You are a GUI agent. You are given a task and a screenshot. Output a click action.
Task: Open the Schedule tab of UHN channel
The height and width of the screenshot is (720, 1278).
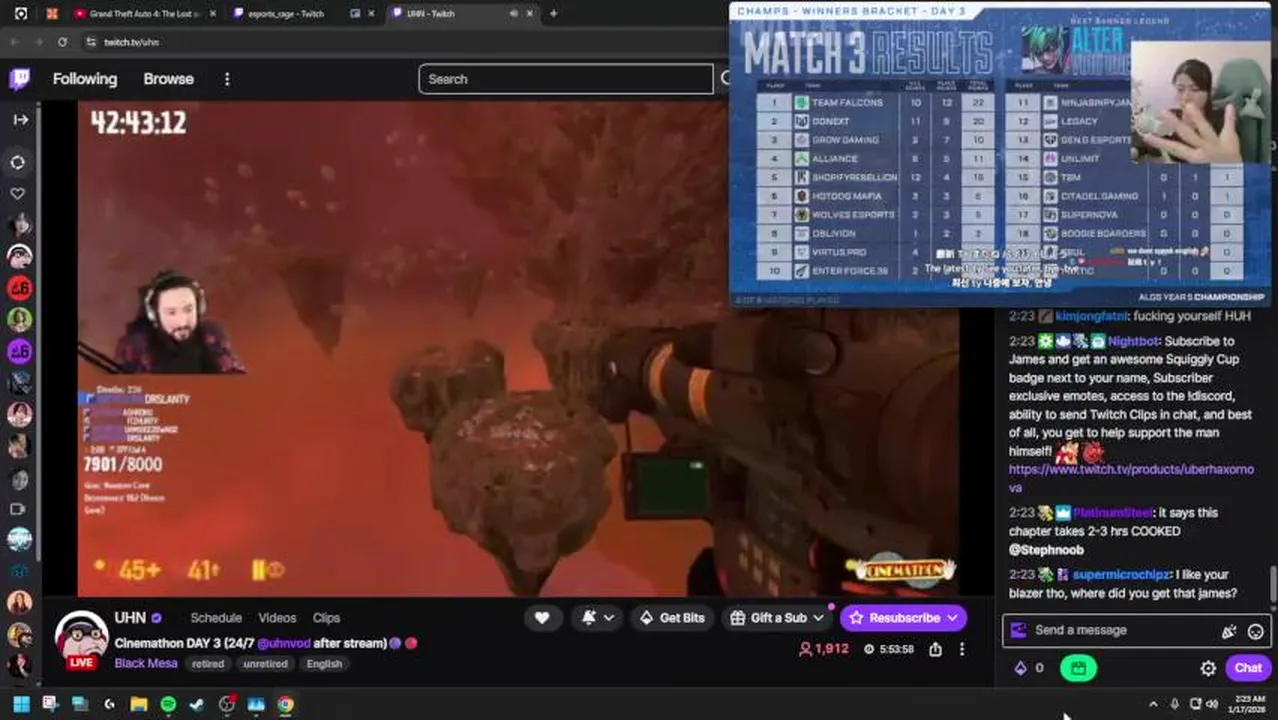(216, 618)
